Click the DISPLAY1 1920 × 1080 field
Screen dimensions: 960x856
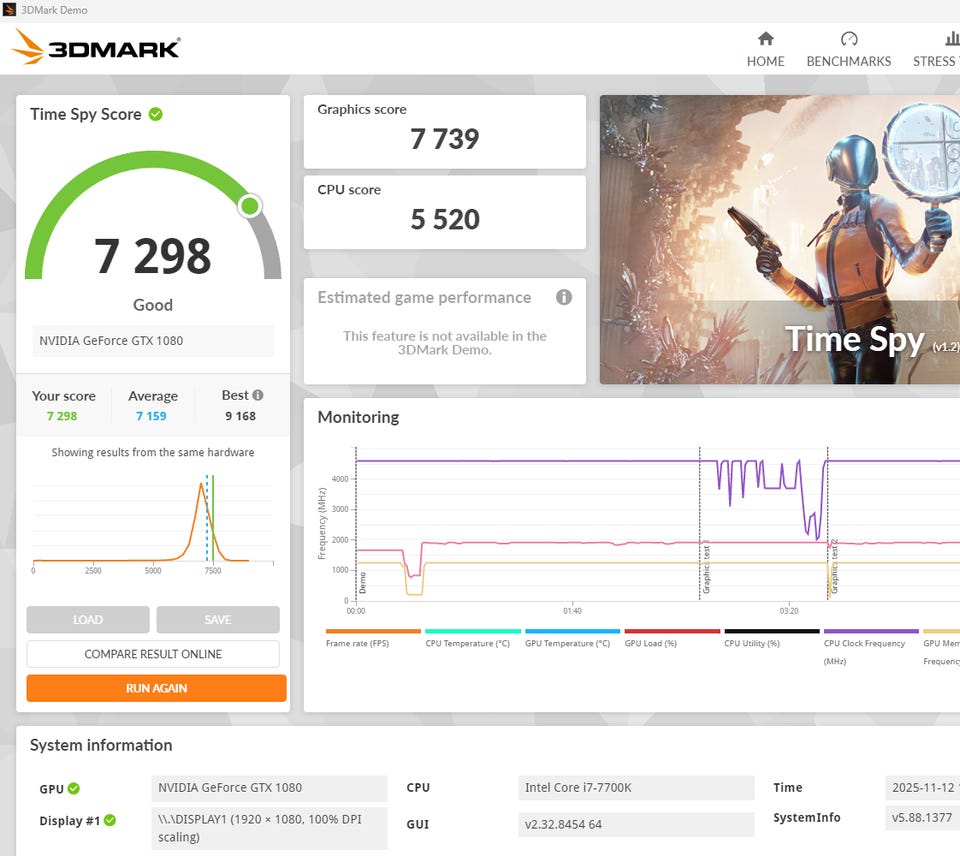(x=269, y=828)
